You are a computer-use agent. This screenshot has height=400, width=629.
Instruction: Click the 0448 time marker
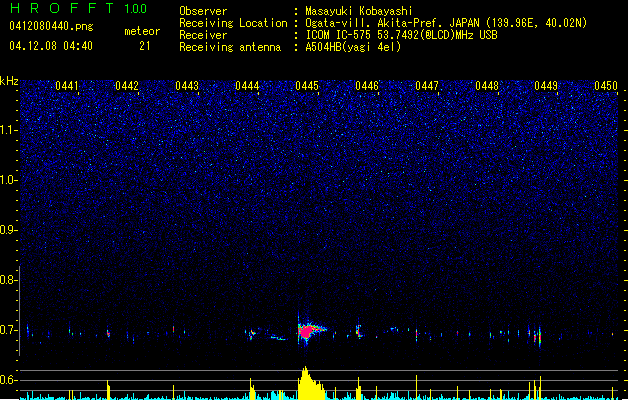coord(487,86)
